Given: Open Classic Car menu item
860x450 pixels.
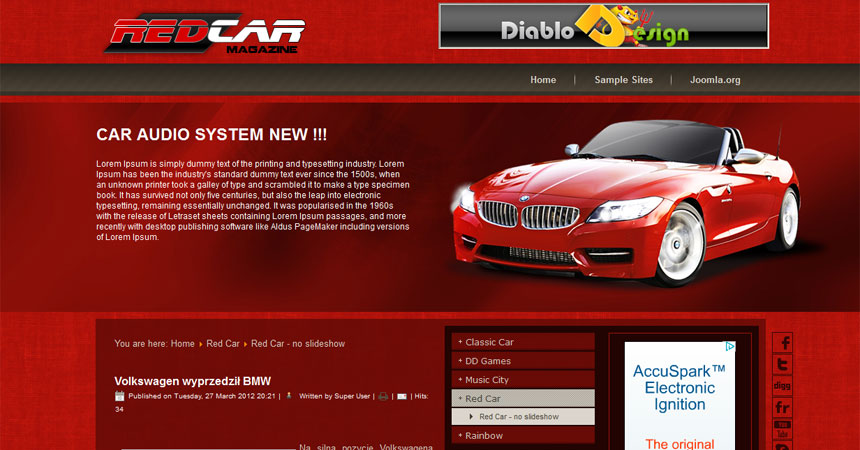Looking at the screenshot, I should [x=523, y=342].
